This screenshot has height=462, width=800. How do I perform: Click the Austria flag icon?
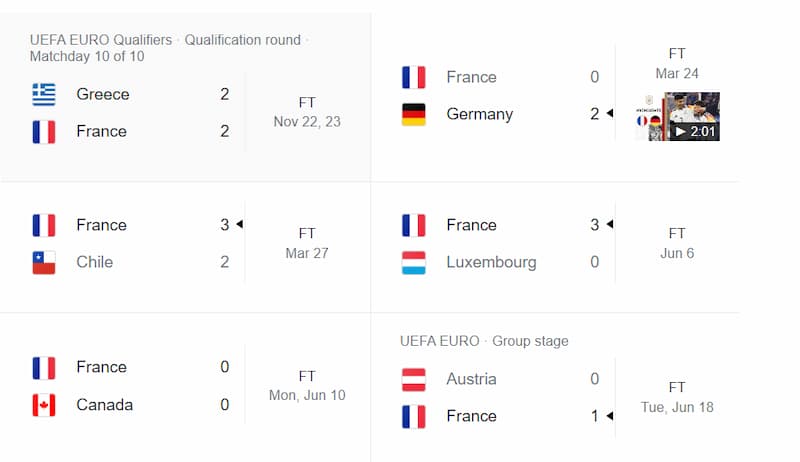pyautogui.click(x=414, y=379)
